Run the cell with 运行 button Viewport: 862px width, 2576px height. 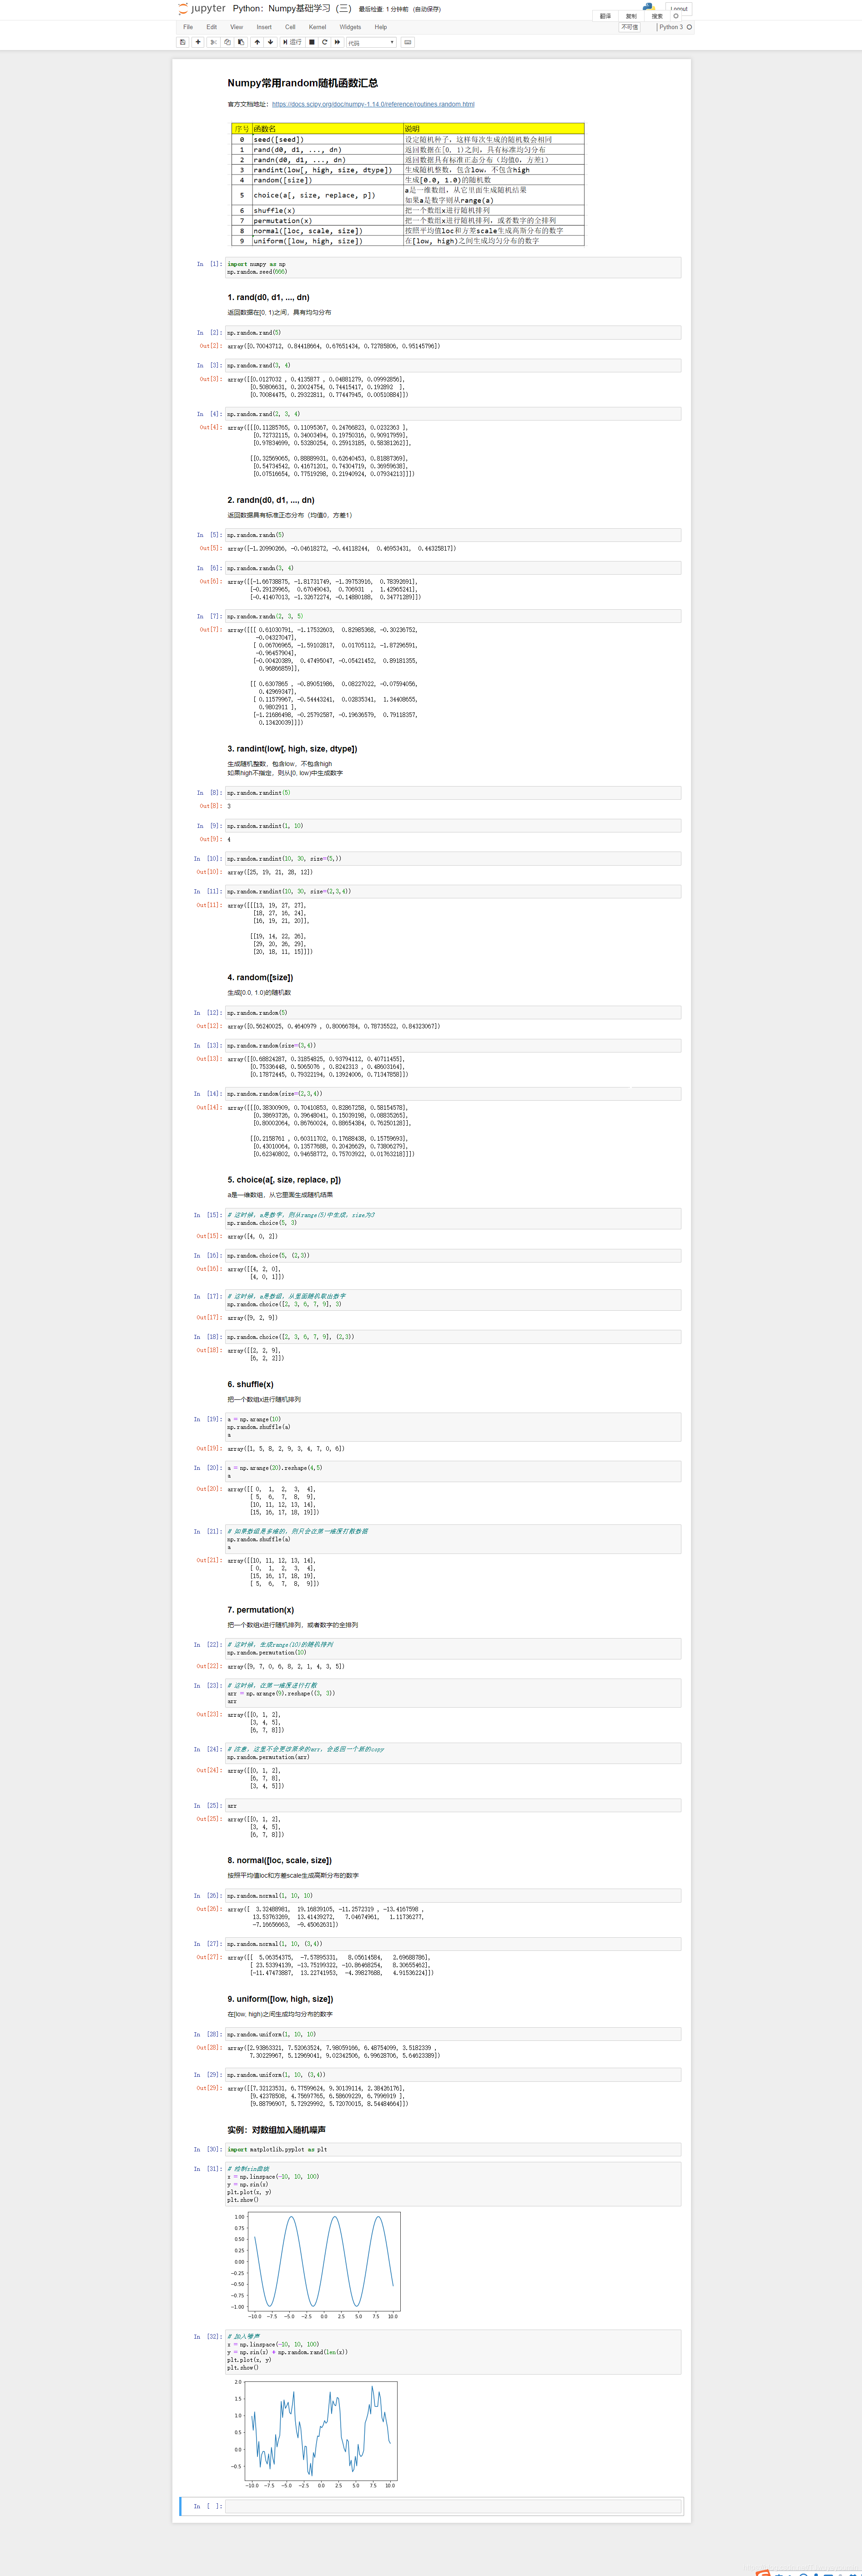coord(292,42)
